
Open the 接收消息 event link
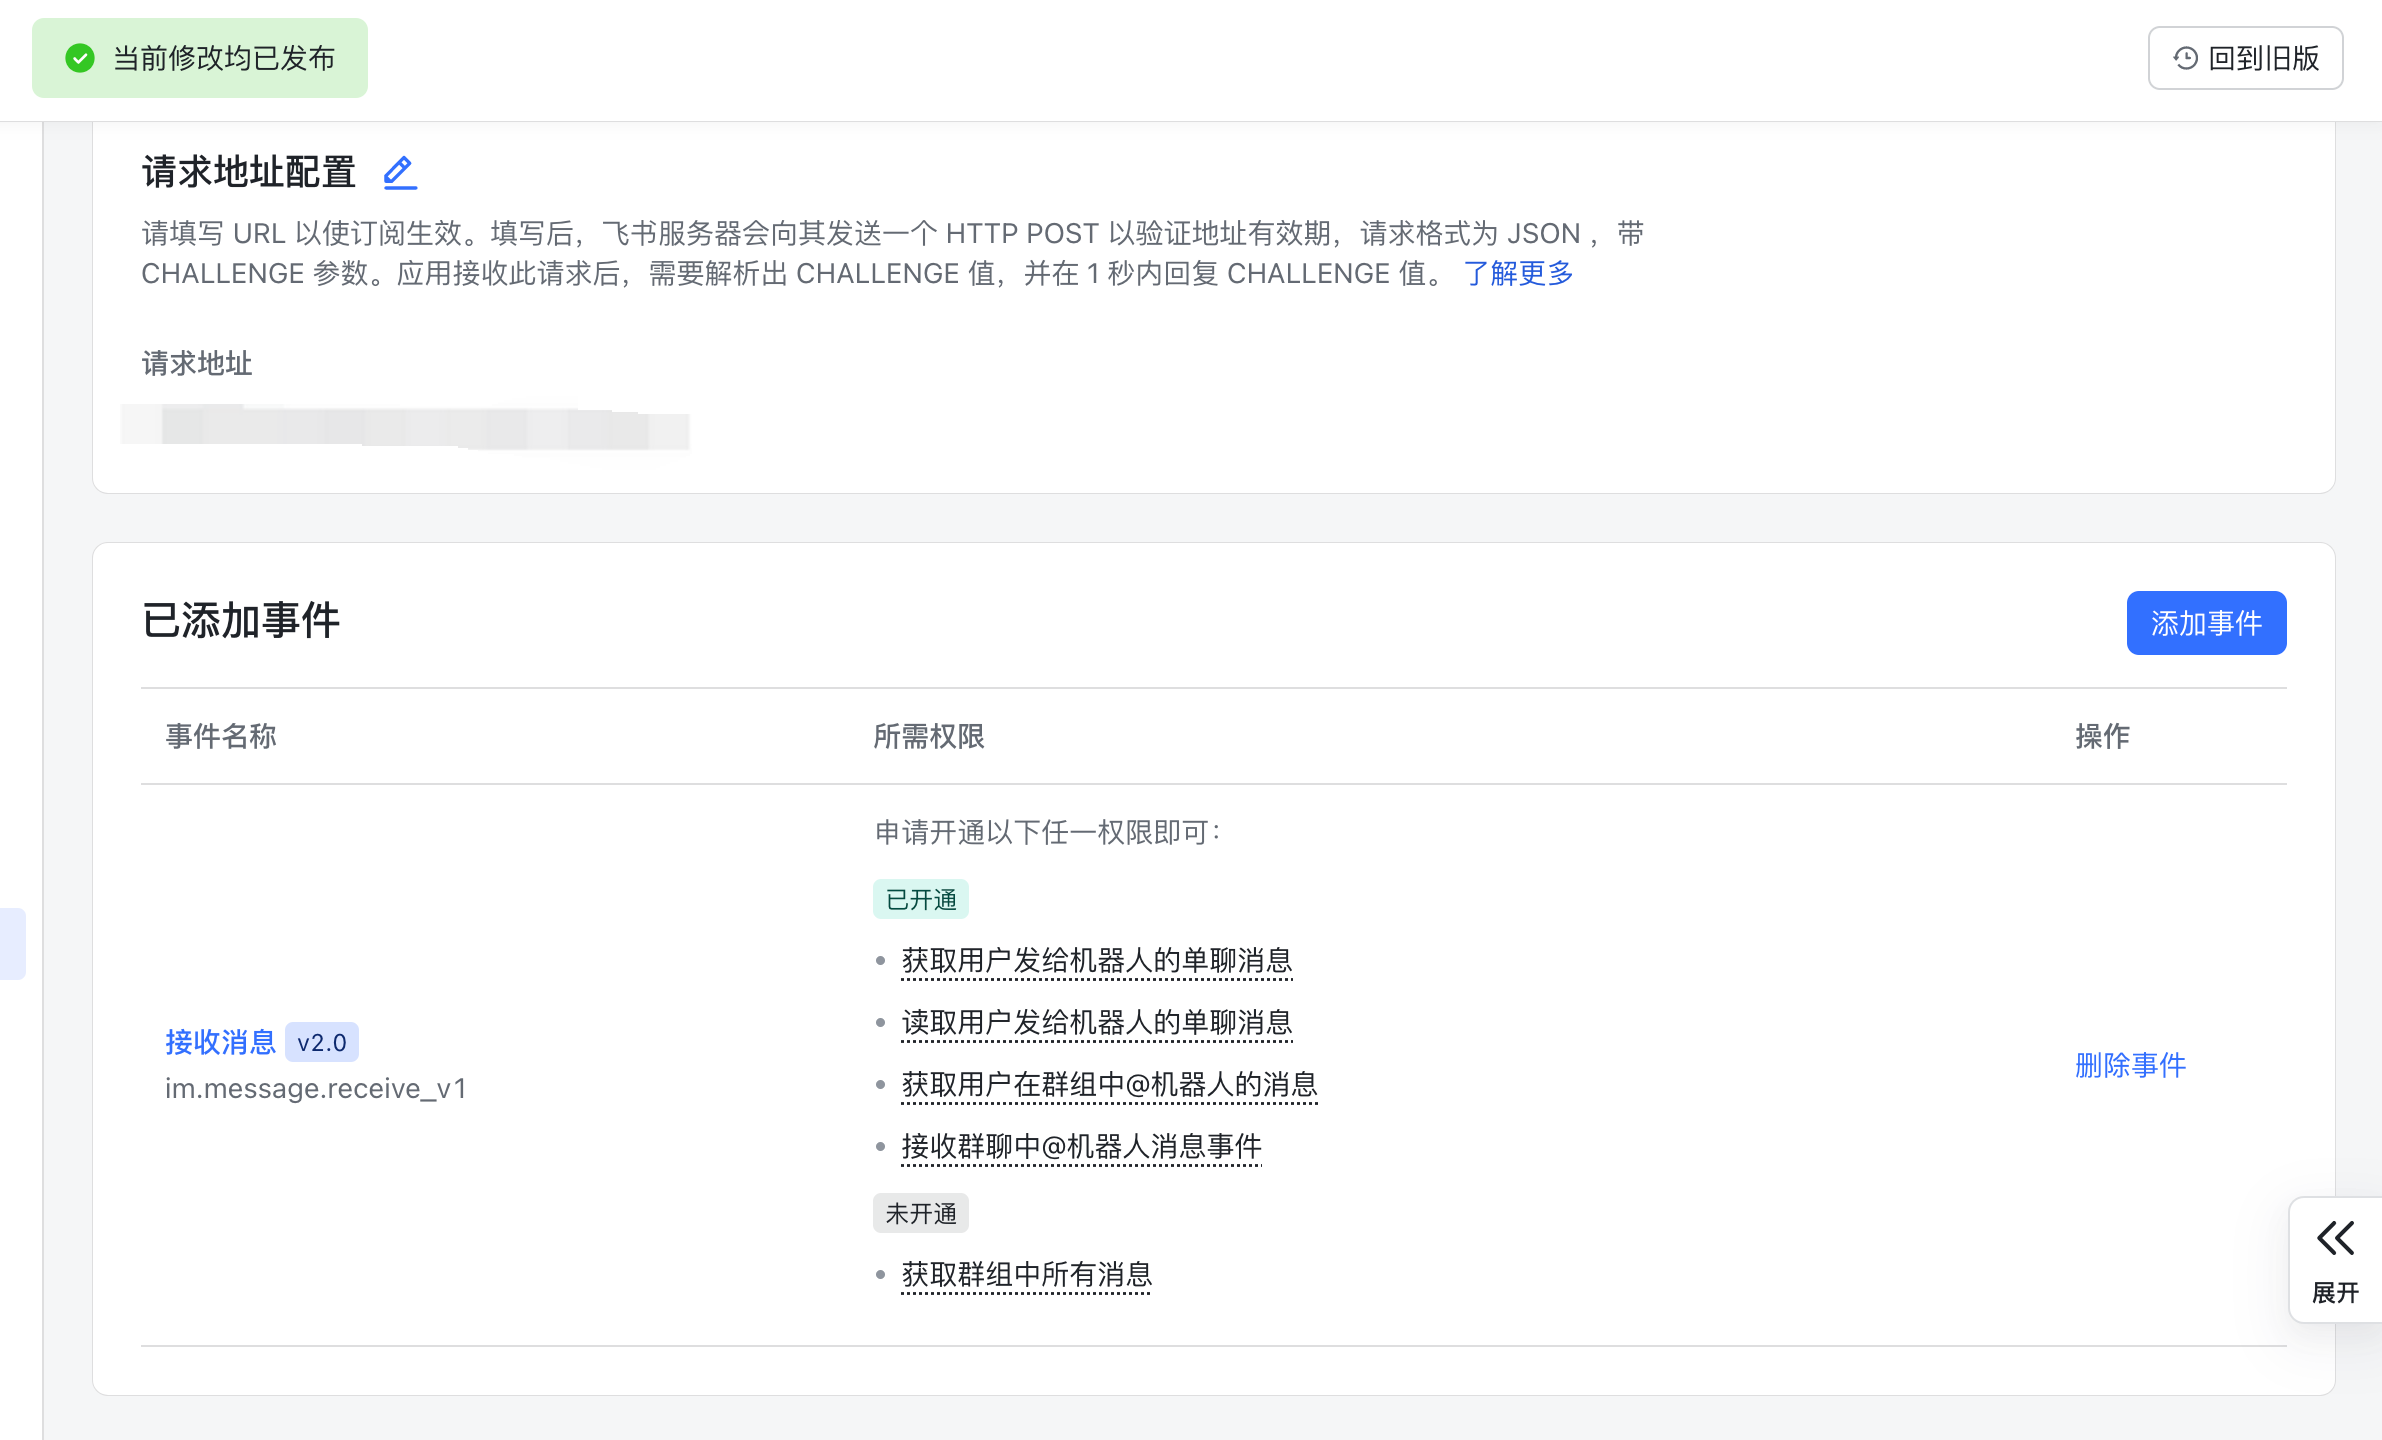[x=220, y=1042]
